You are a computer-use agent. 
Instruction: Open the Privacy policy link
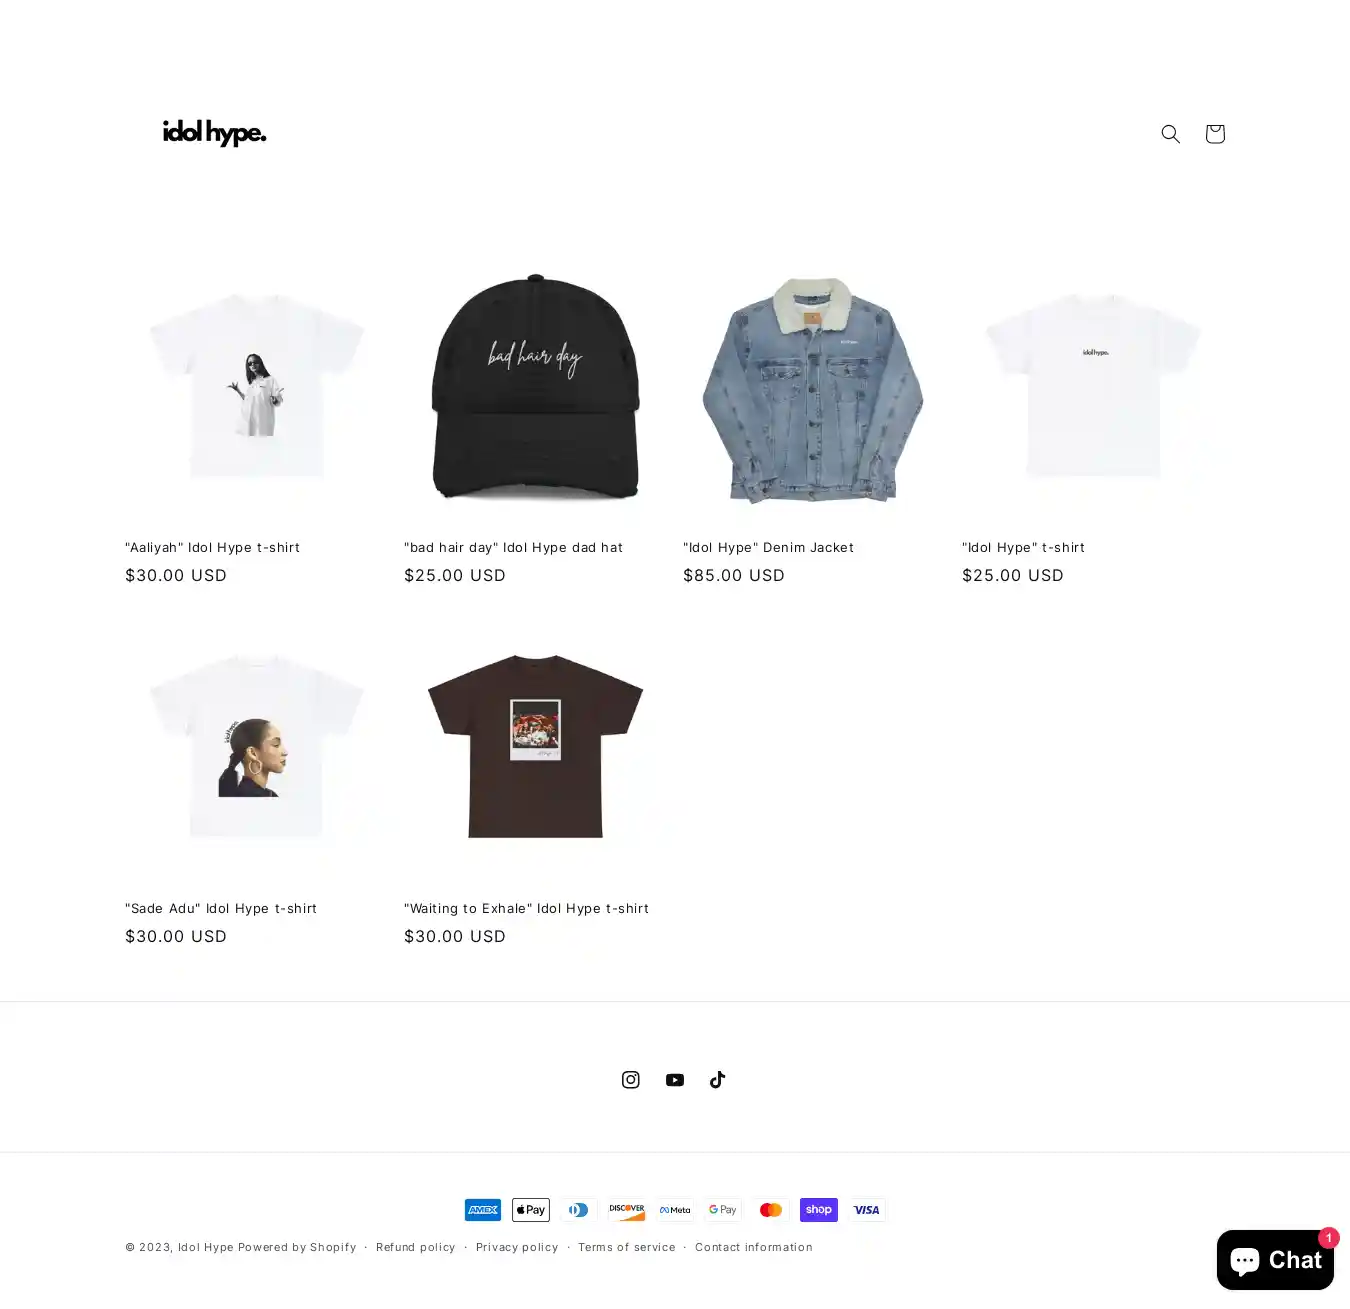[x=517, y=1247]
